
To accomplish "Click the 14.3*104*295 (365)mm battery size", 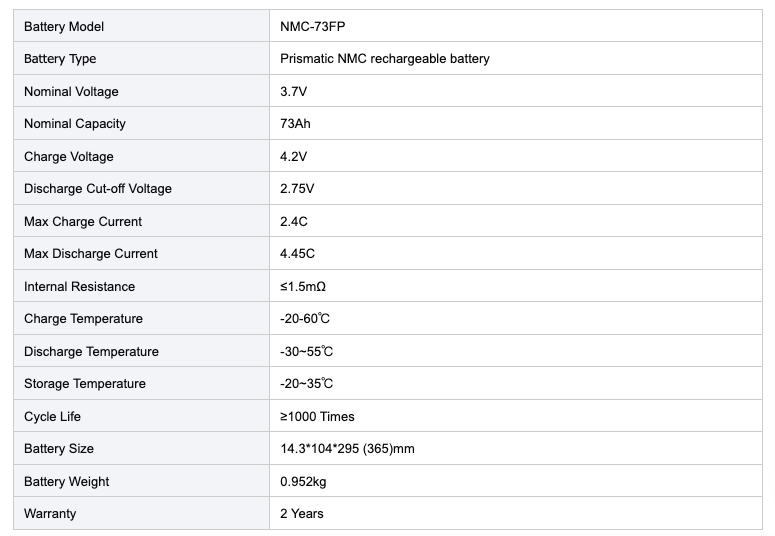I will tap(347, 448).
